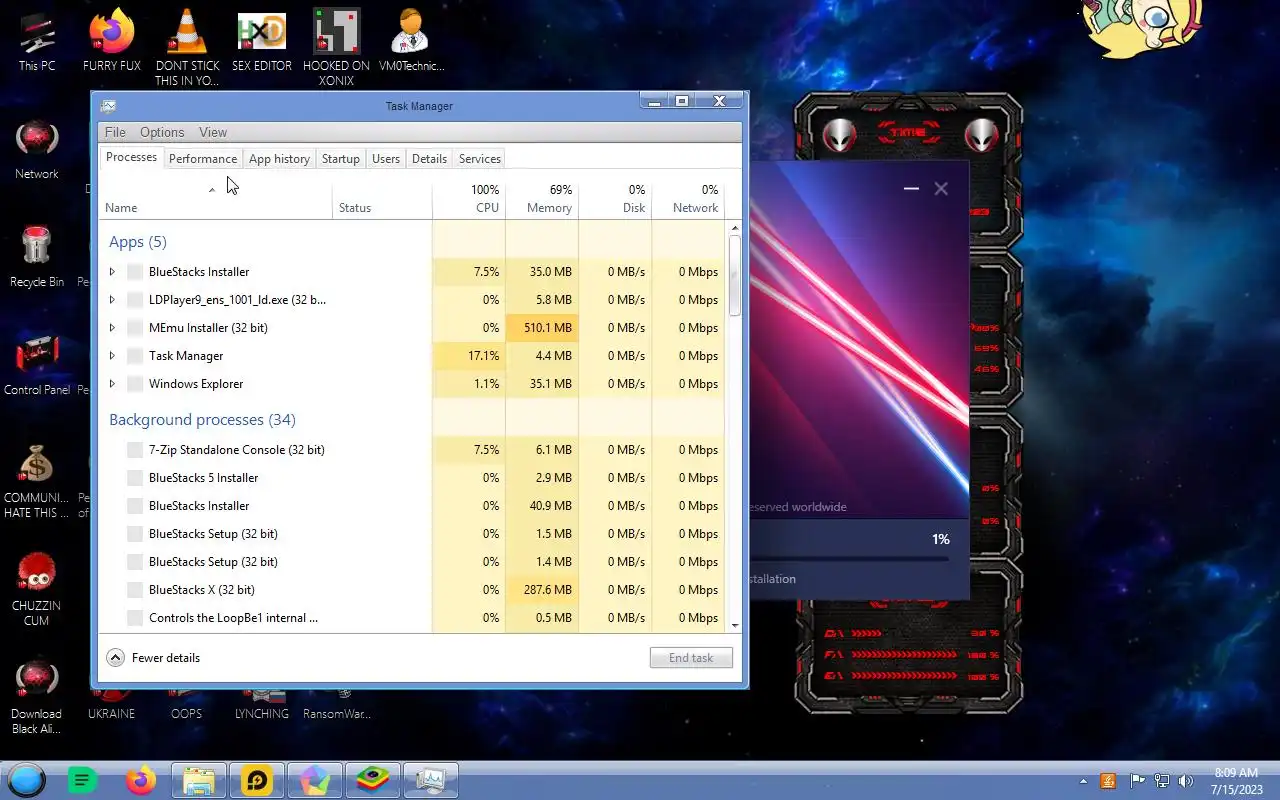This screenshot has height=800, width=1280.
Task: Show hidden tray icons arrow
Action: point(1083,781)
